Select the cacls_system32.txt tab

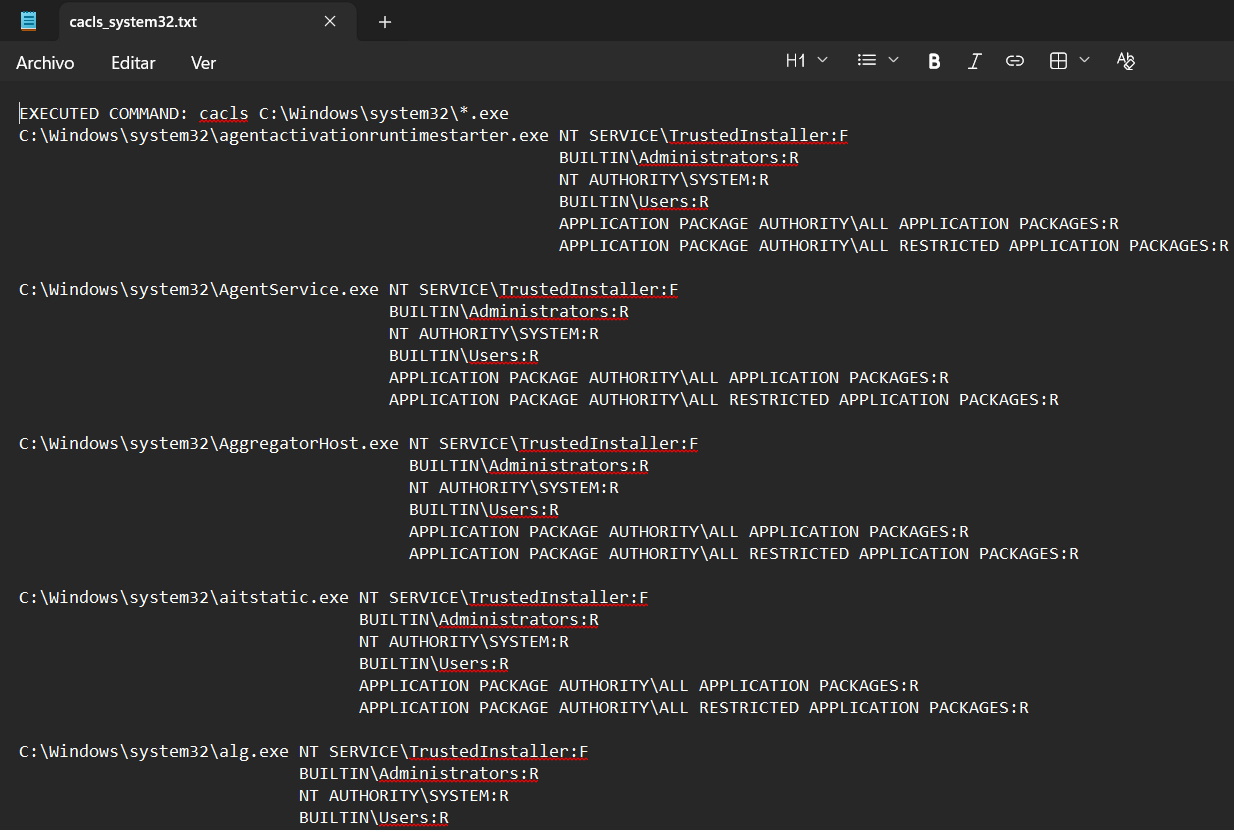(133, 22)
